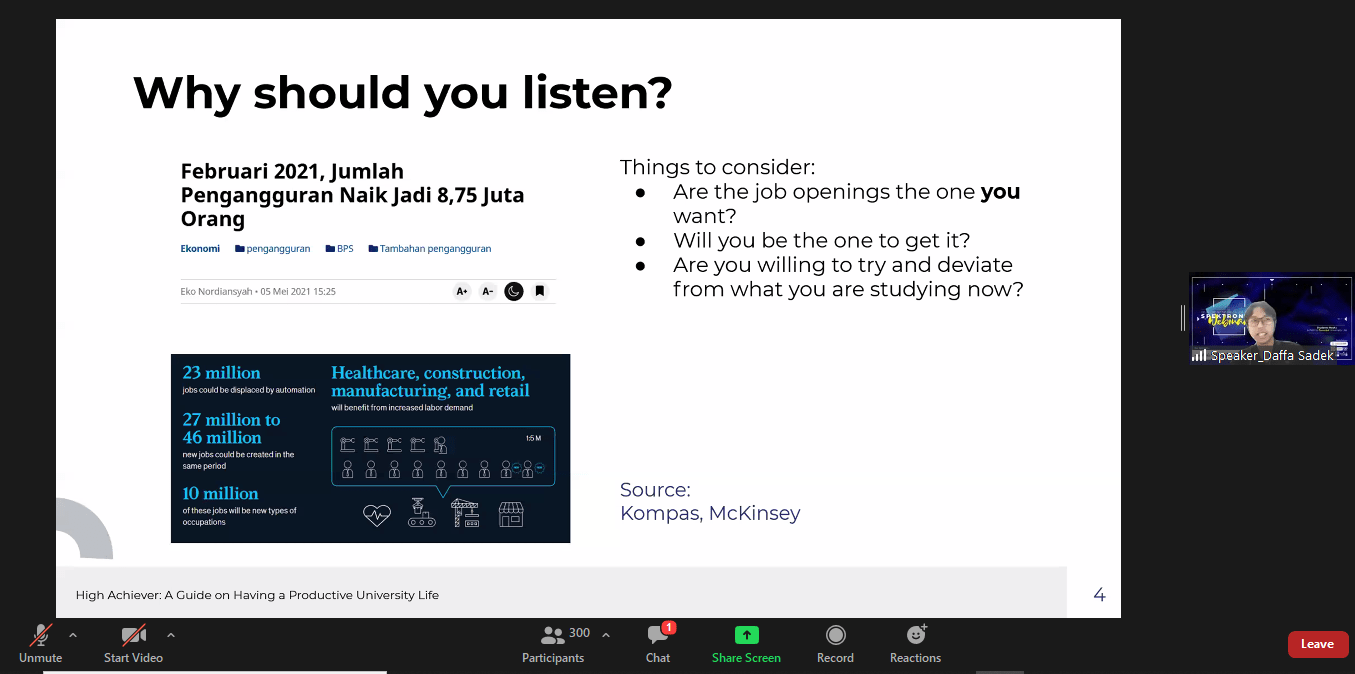Click the A+ font increase icon

click(462, 291)
